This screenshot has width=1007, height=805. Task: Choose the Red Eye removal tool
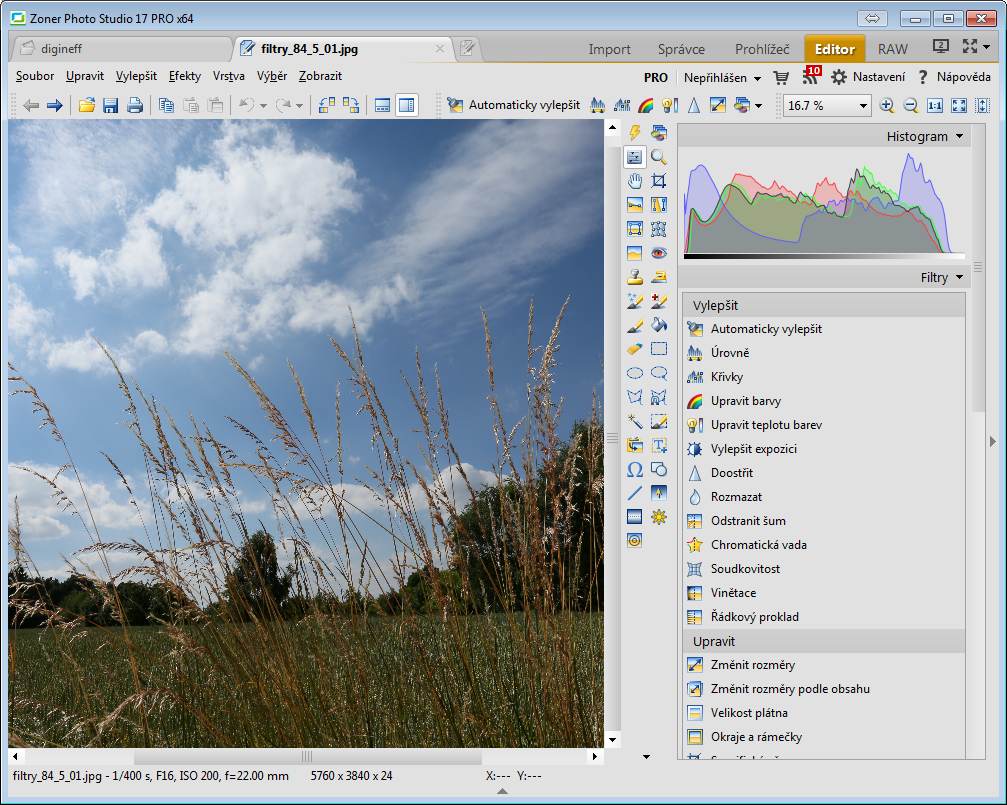point(659,253)
